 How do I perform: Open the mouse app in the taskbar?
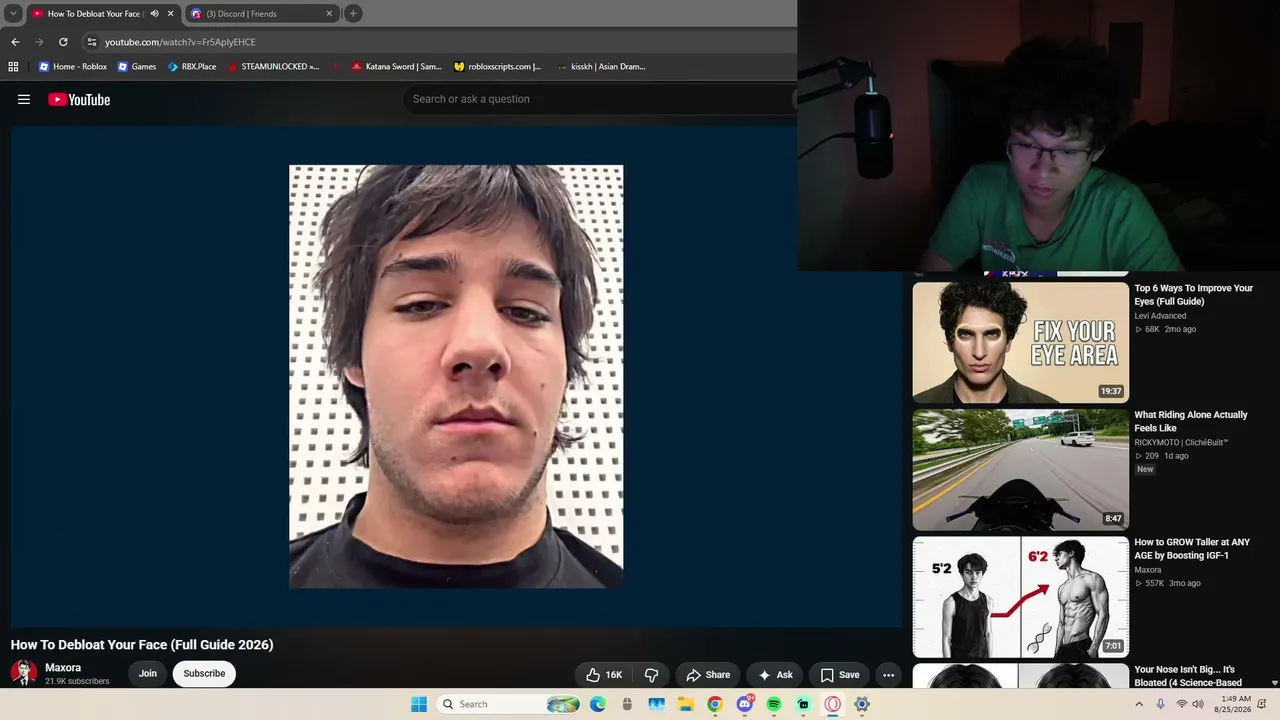point(627,704)
